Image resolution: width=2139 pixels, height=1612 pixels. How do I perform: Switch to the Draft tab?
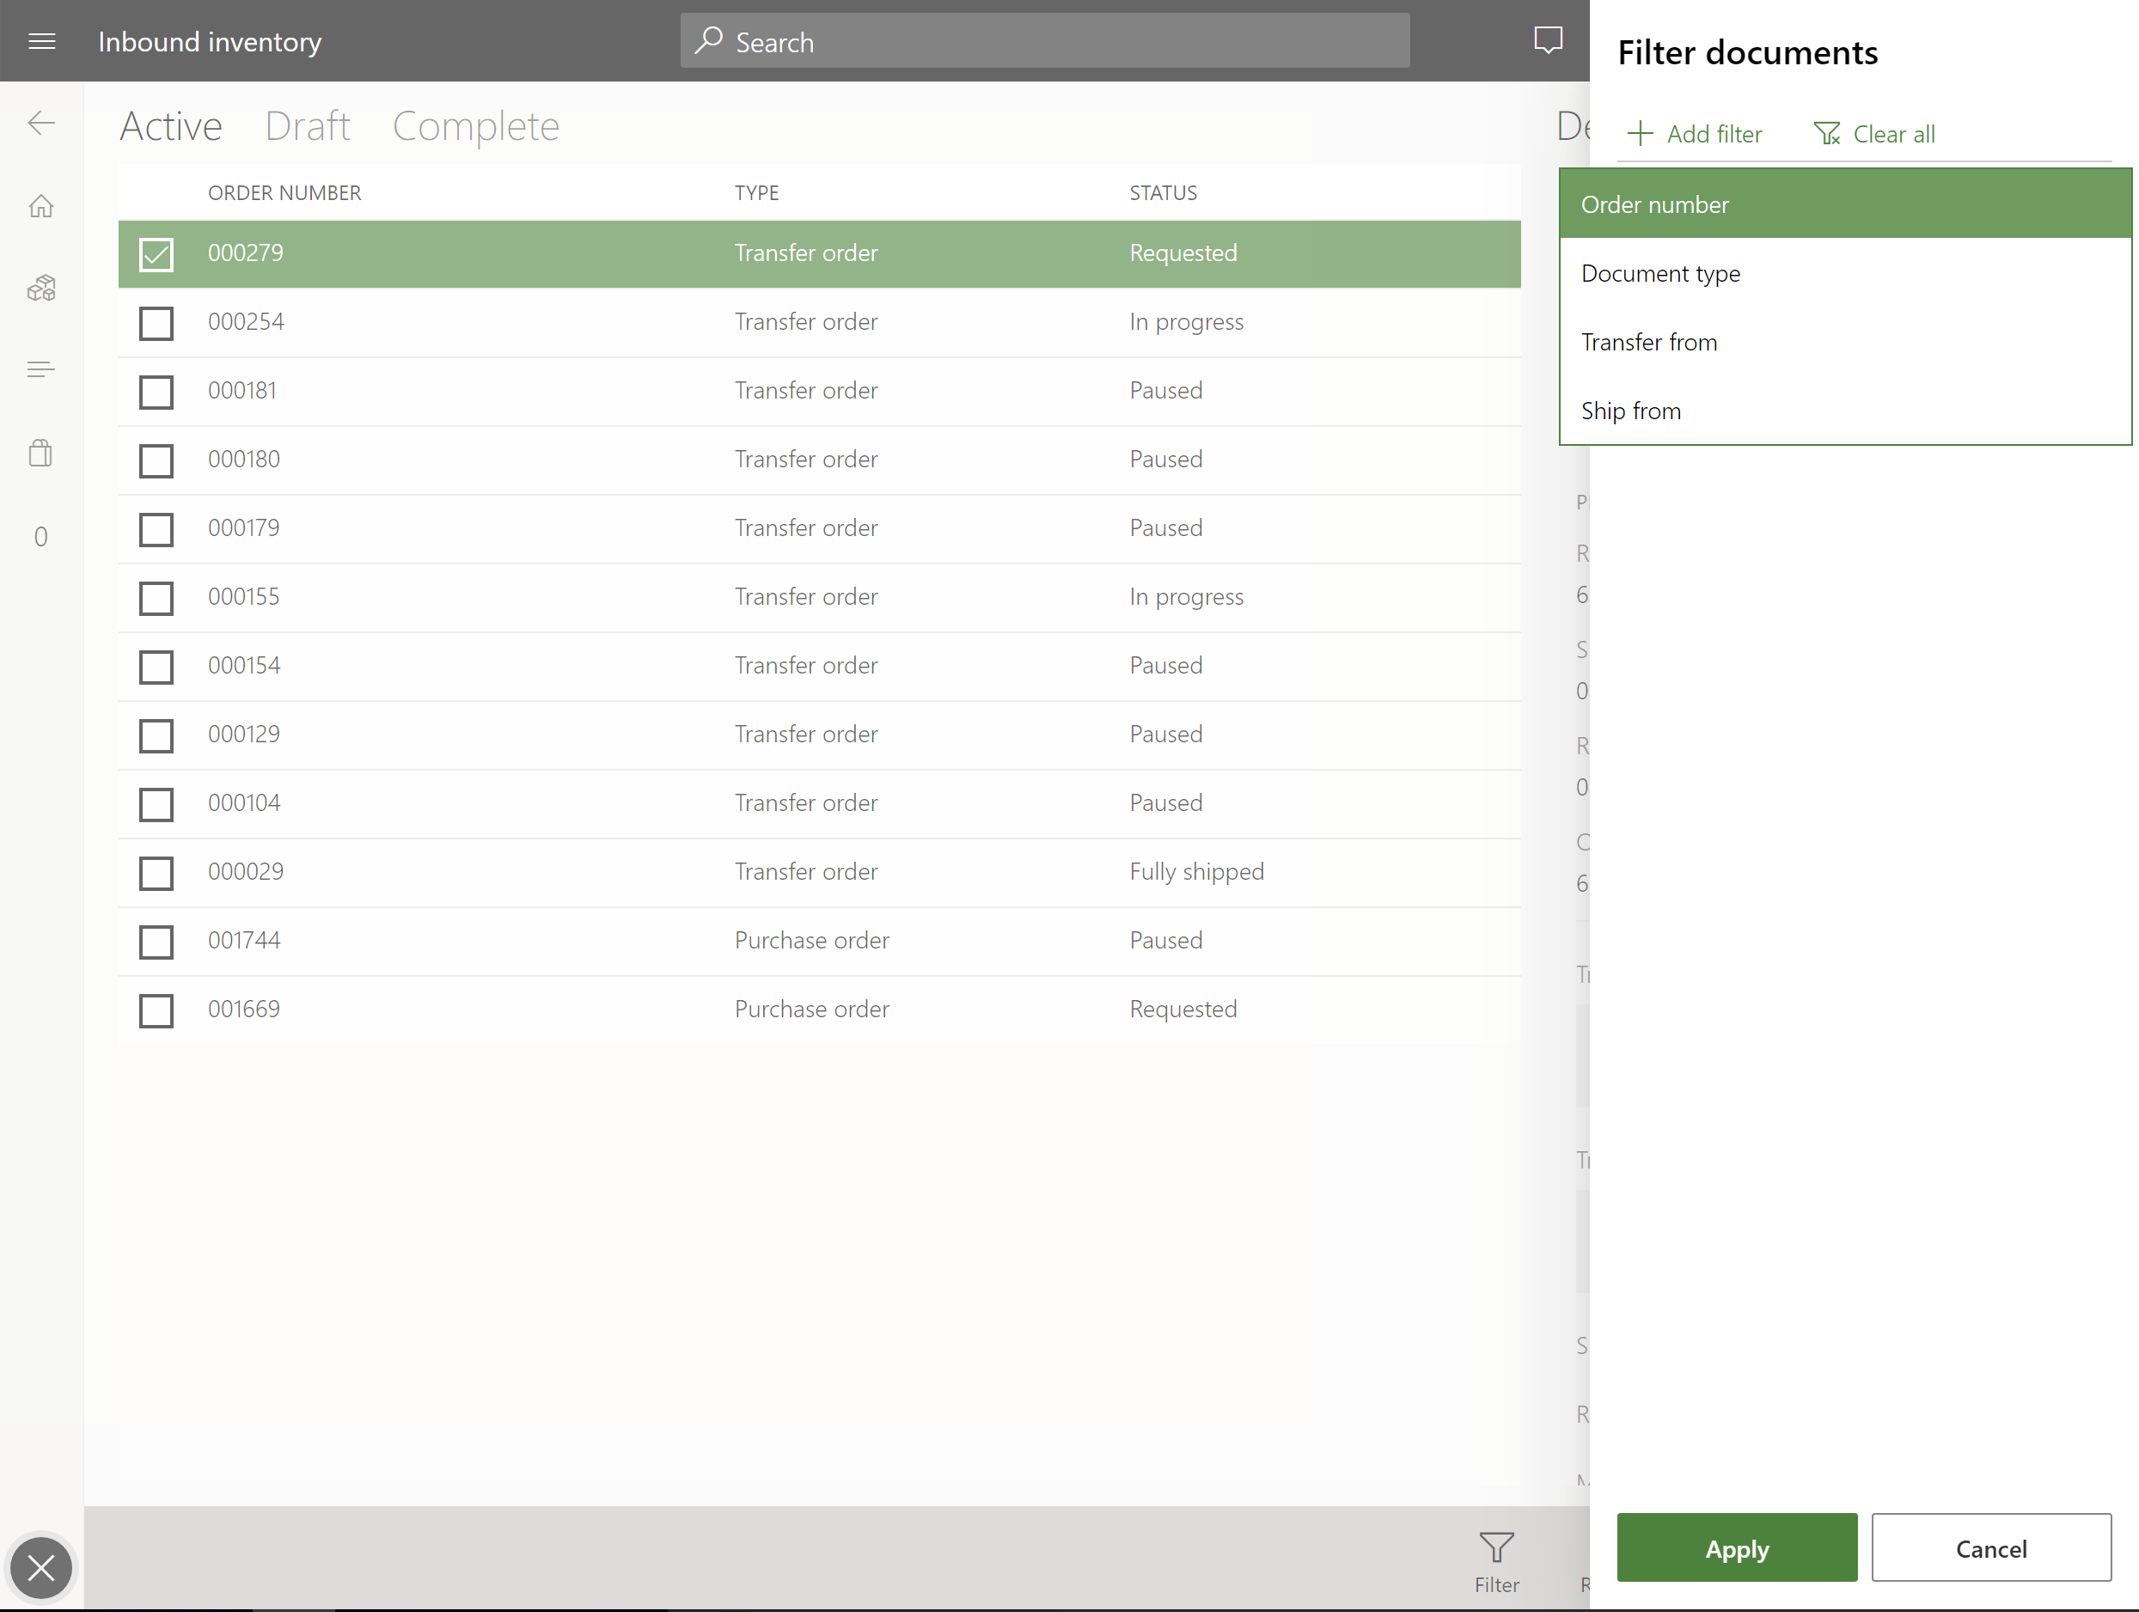pos(307,125)
